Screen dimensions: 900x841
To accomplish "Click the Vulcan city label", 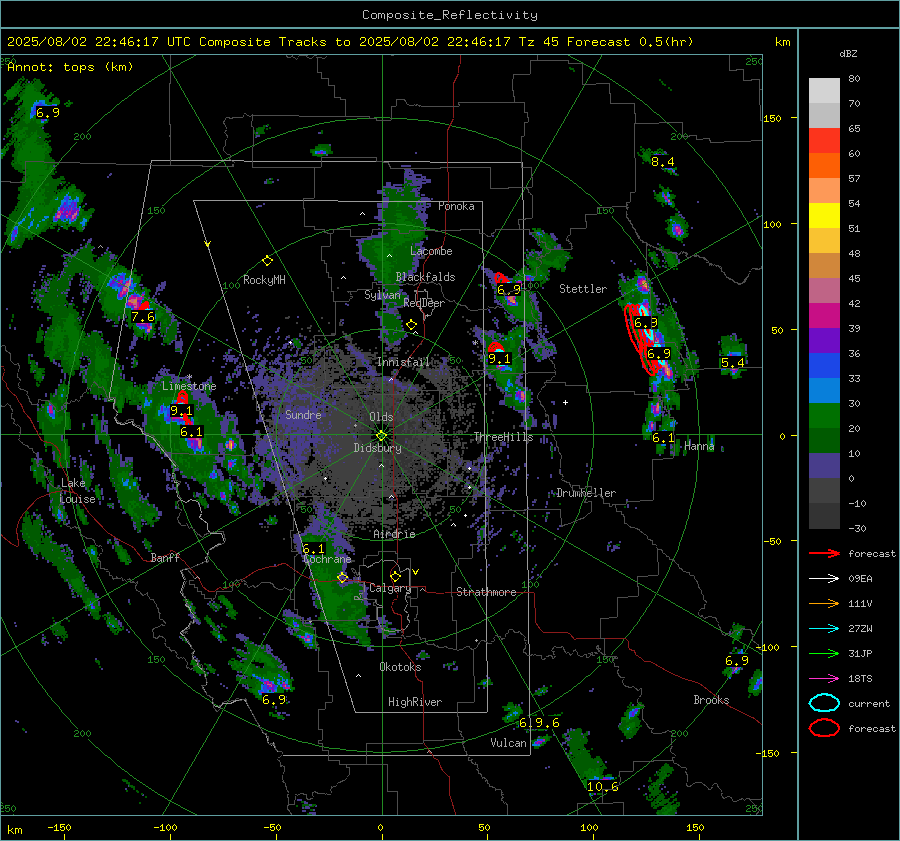I will [x=508, y=742].
